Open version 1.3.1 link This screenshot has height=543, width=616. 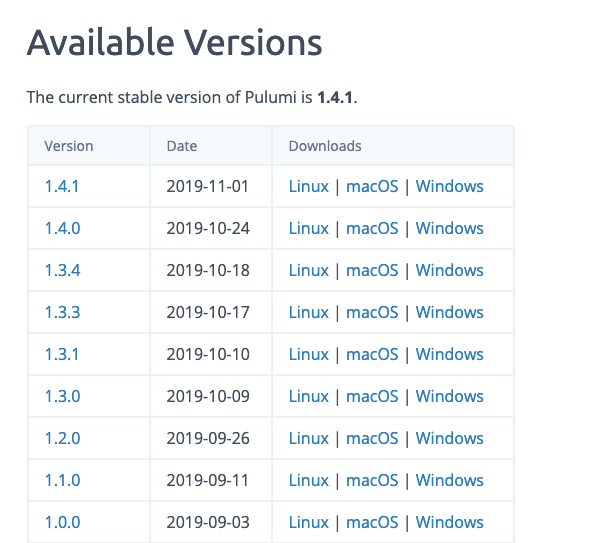tap(62, 354)
